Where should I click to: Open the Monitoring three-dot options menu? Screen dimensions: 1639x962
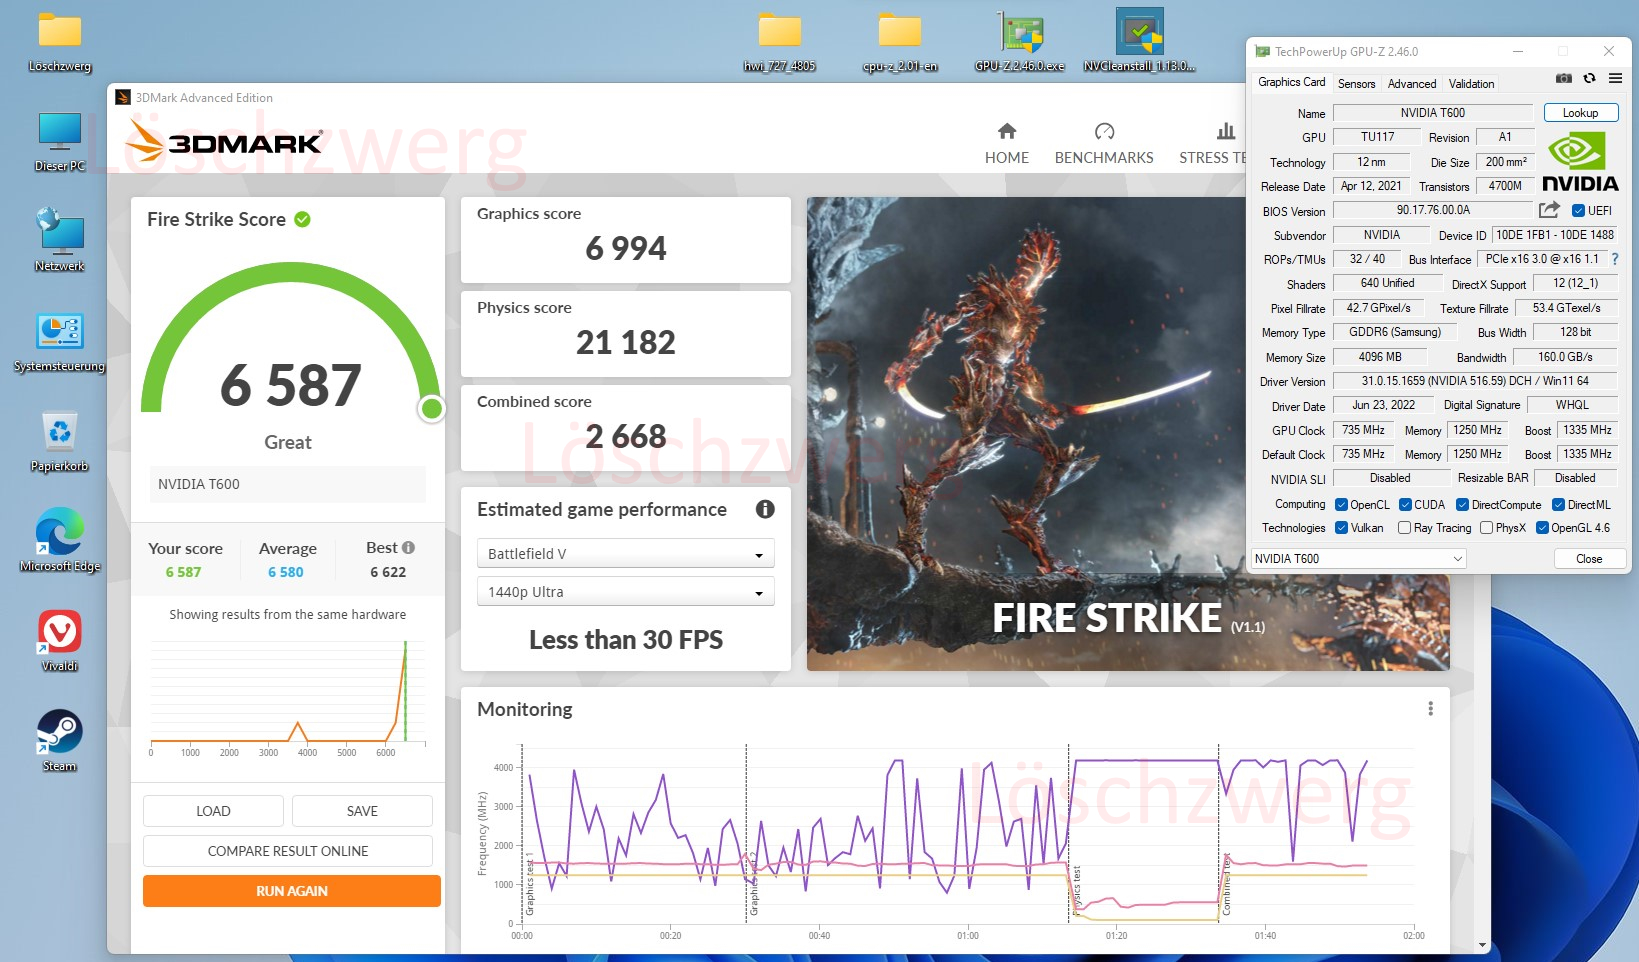1430,709
